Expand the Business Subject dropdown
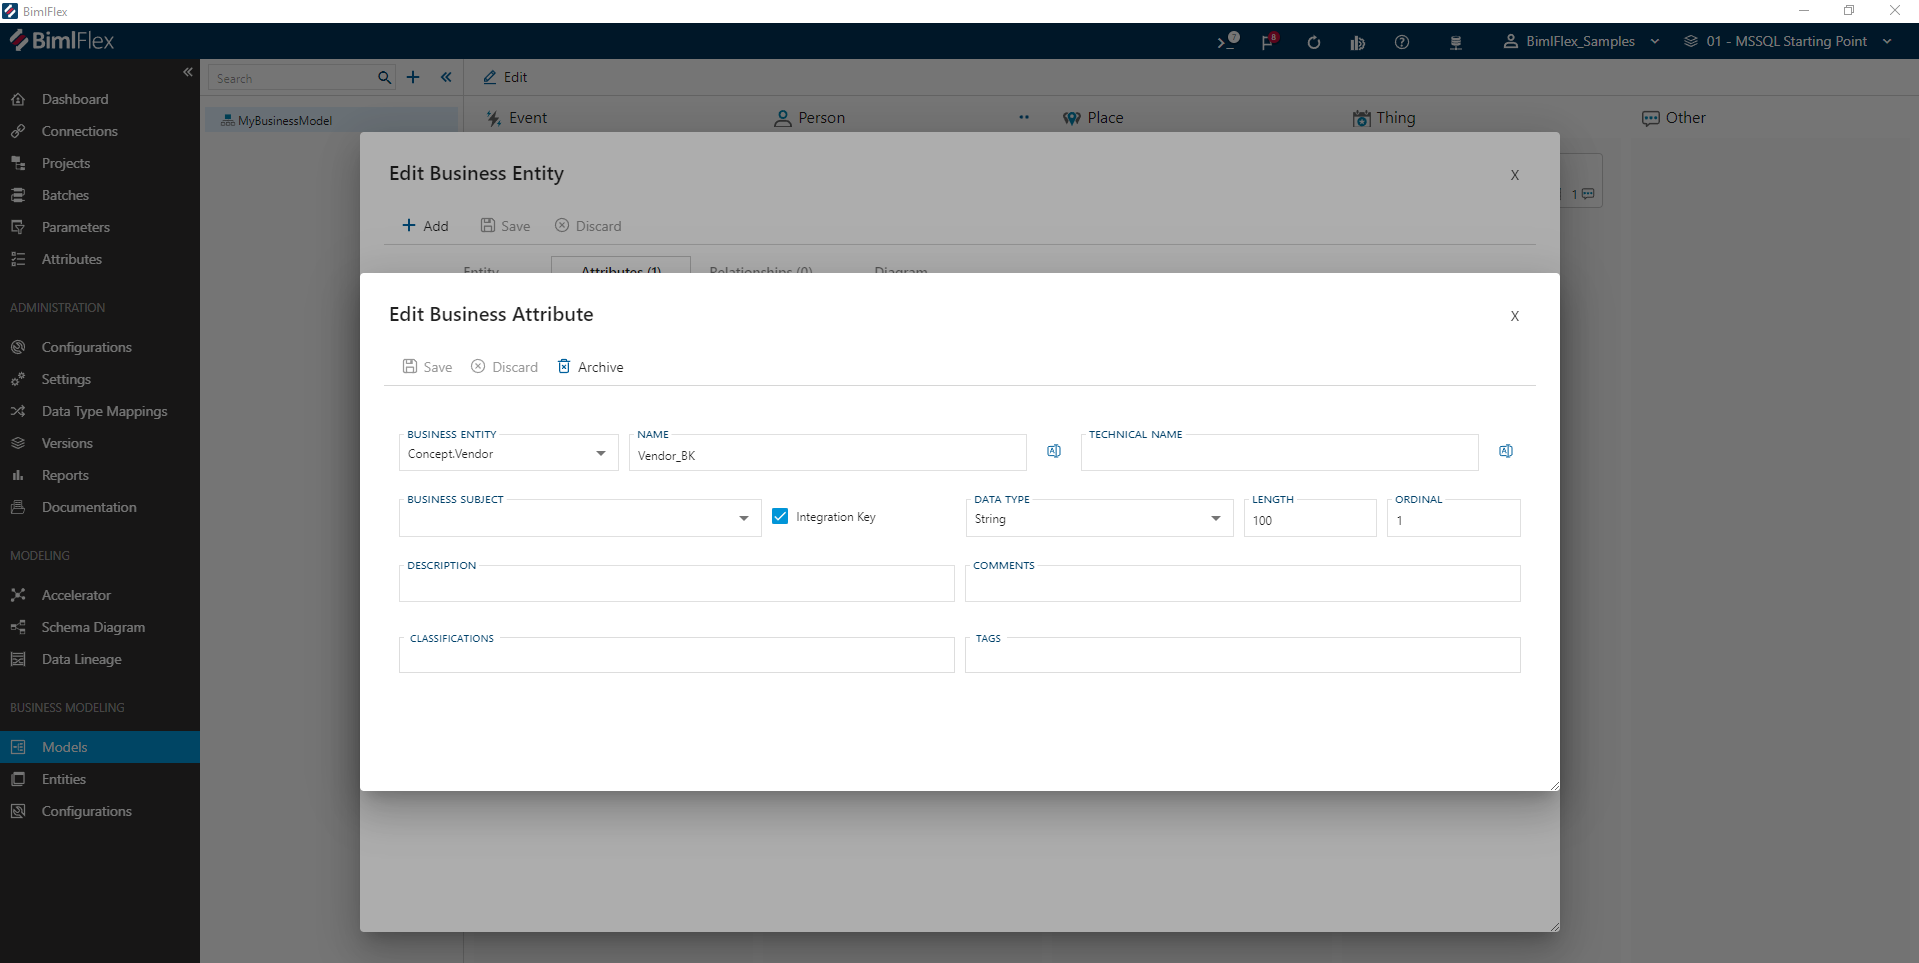Image resolution: width=1919 pixels, height=963 pixels. [x=742, y=518]
